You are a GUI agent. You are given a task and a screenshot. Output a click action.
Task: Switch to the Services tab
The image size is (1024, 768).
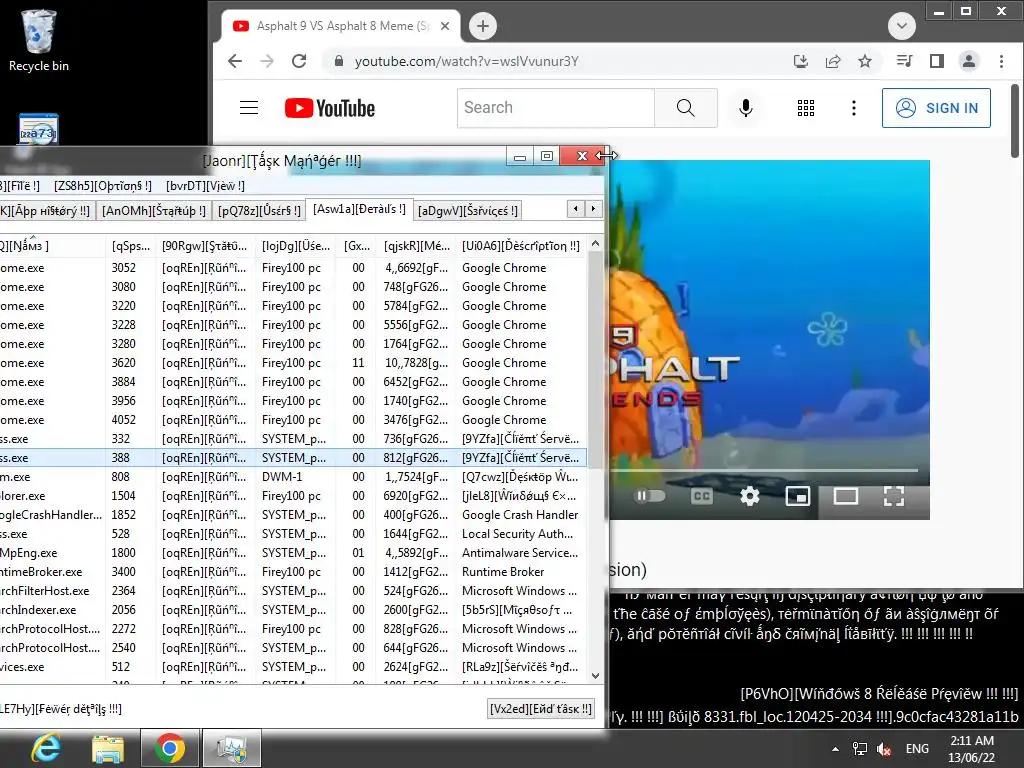[x=468, y=210]
